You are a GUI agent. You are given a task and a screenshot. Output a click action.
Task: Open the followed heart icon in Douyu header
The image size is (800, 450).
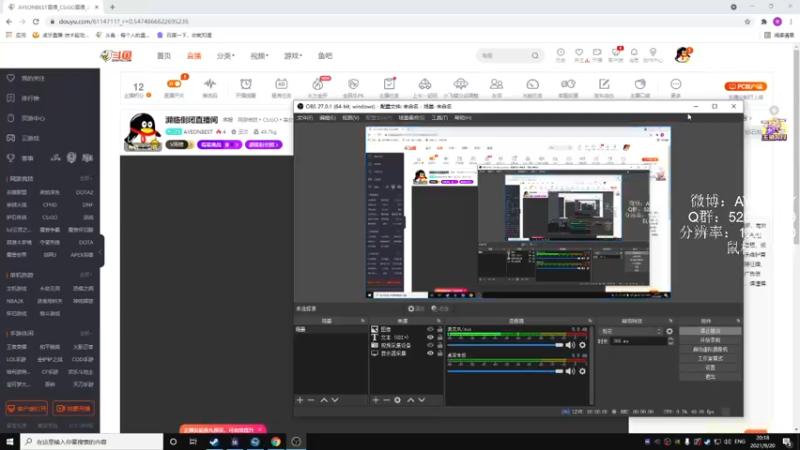[579, 53]
